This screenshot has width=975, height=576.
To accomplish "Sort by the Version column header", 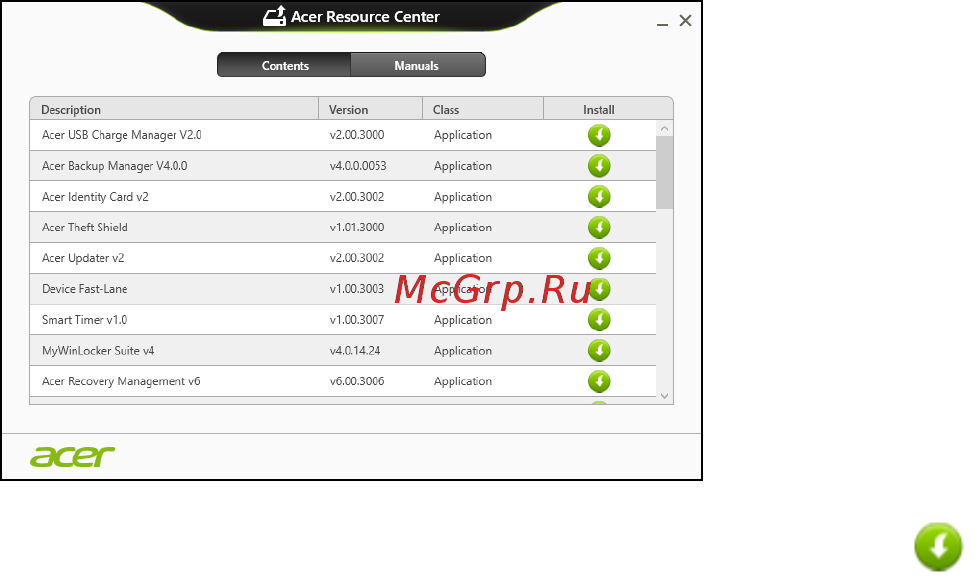I will [x=371, y=109].
